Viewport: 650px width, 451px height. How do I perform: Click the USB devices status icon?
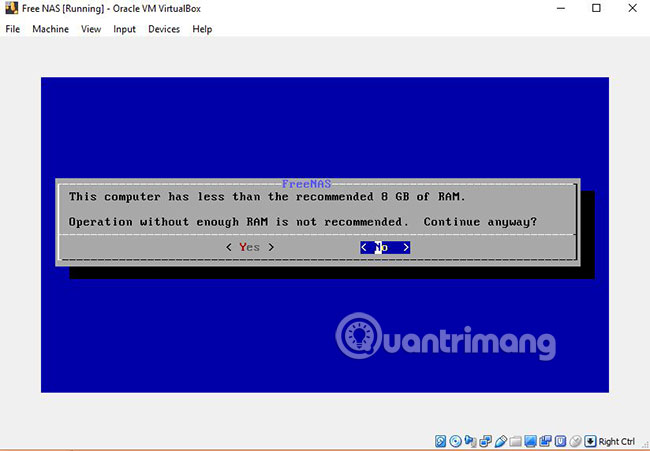(501, 441)
